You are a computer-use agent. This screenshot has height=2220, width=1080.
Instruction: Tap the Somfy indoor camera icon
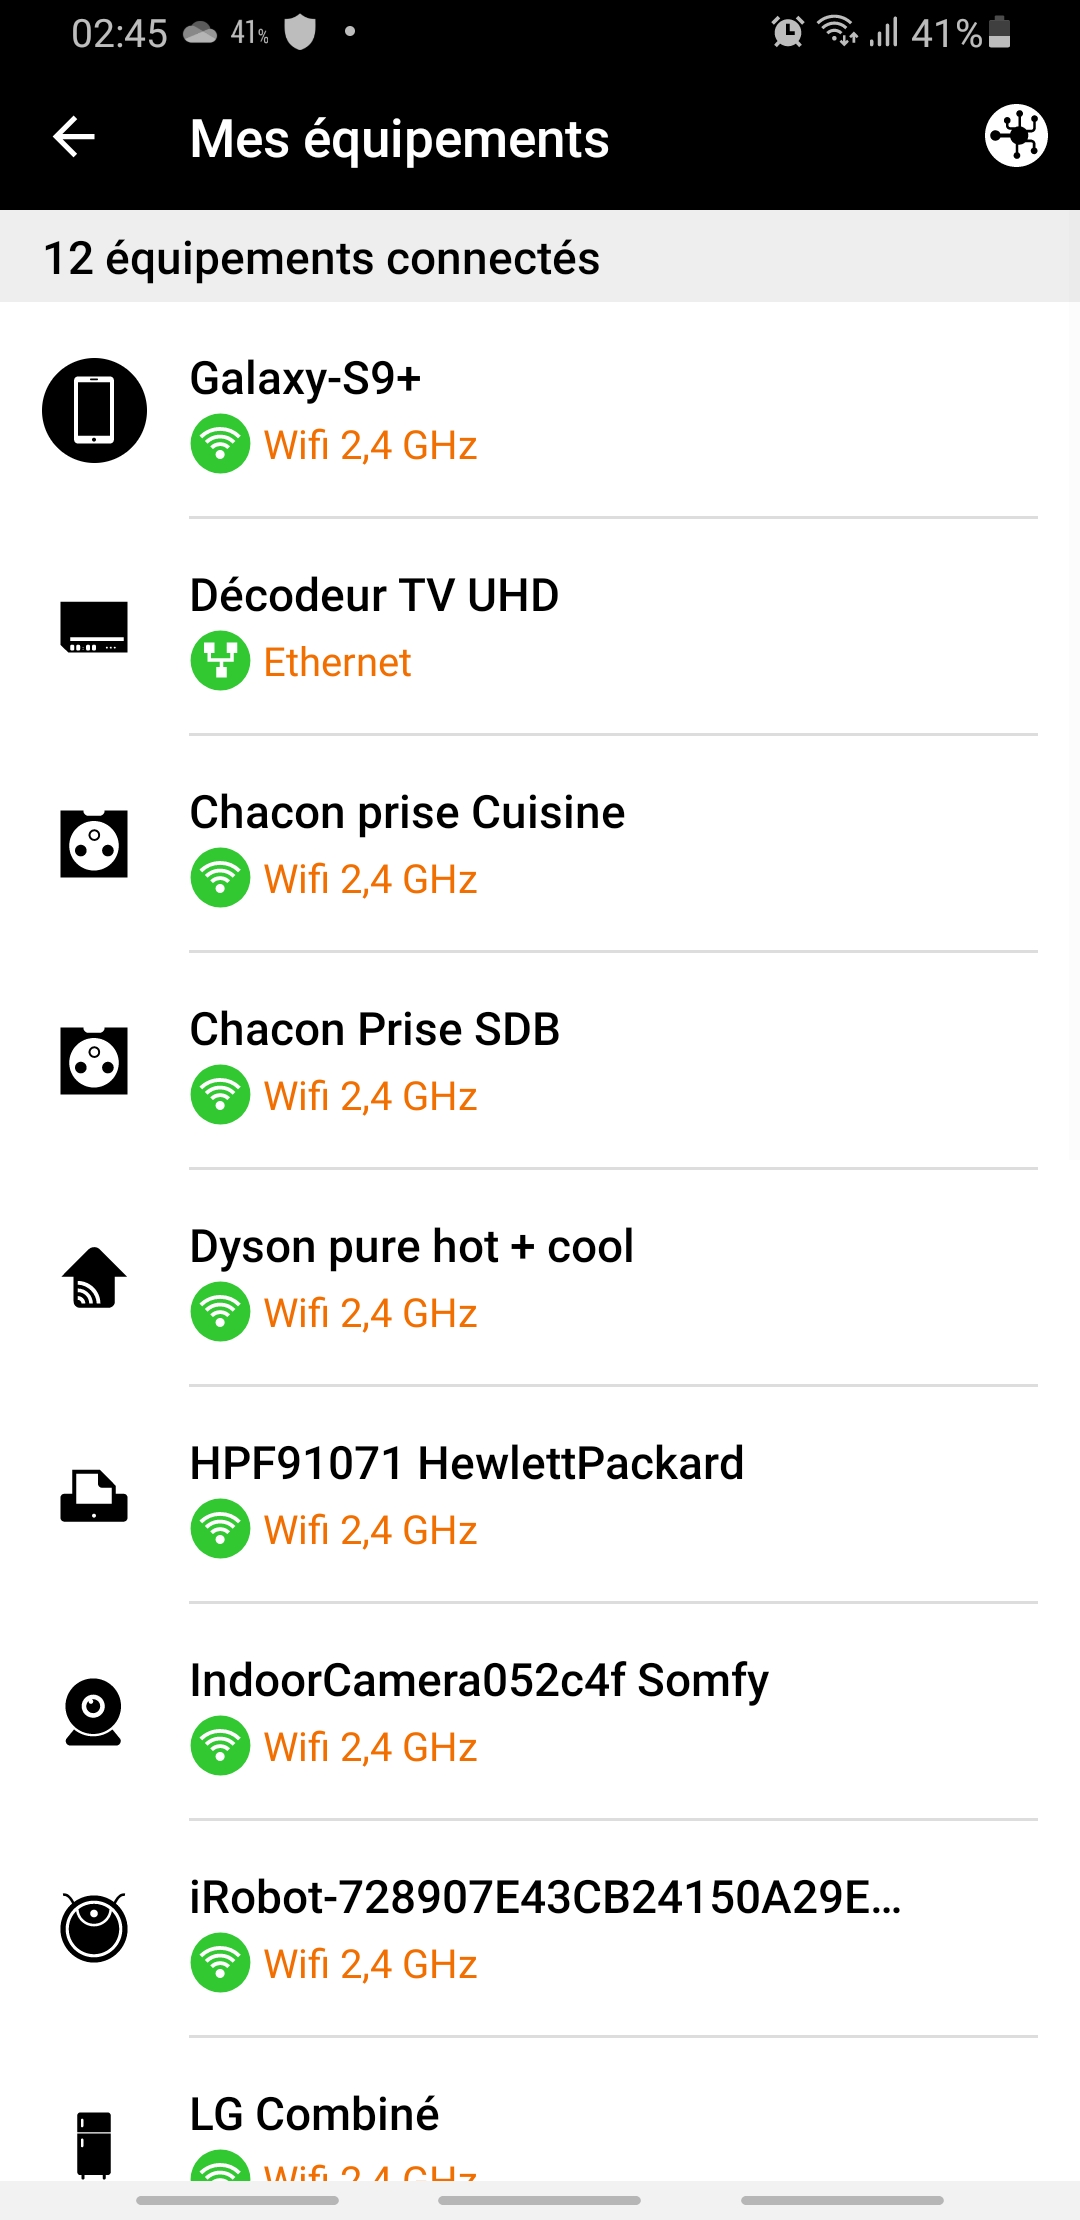(94, 1712)
